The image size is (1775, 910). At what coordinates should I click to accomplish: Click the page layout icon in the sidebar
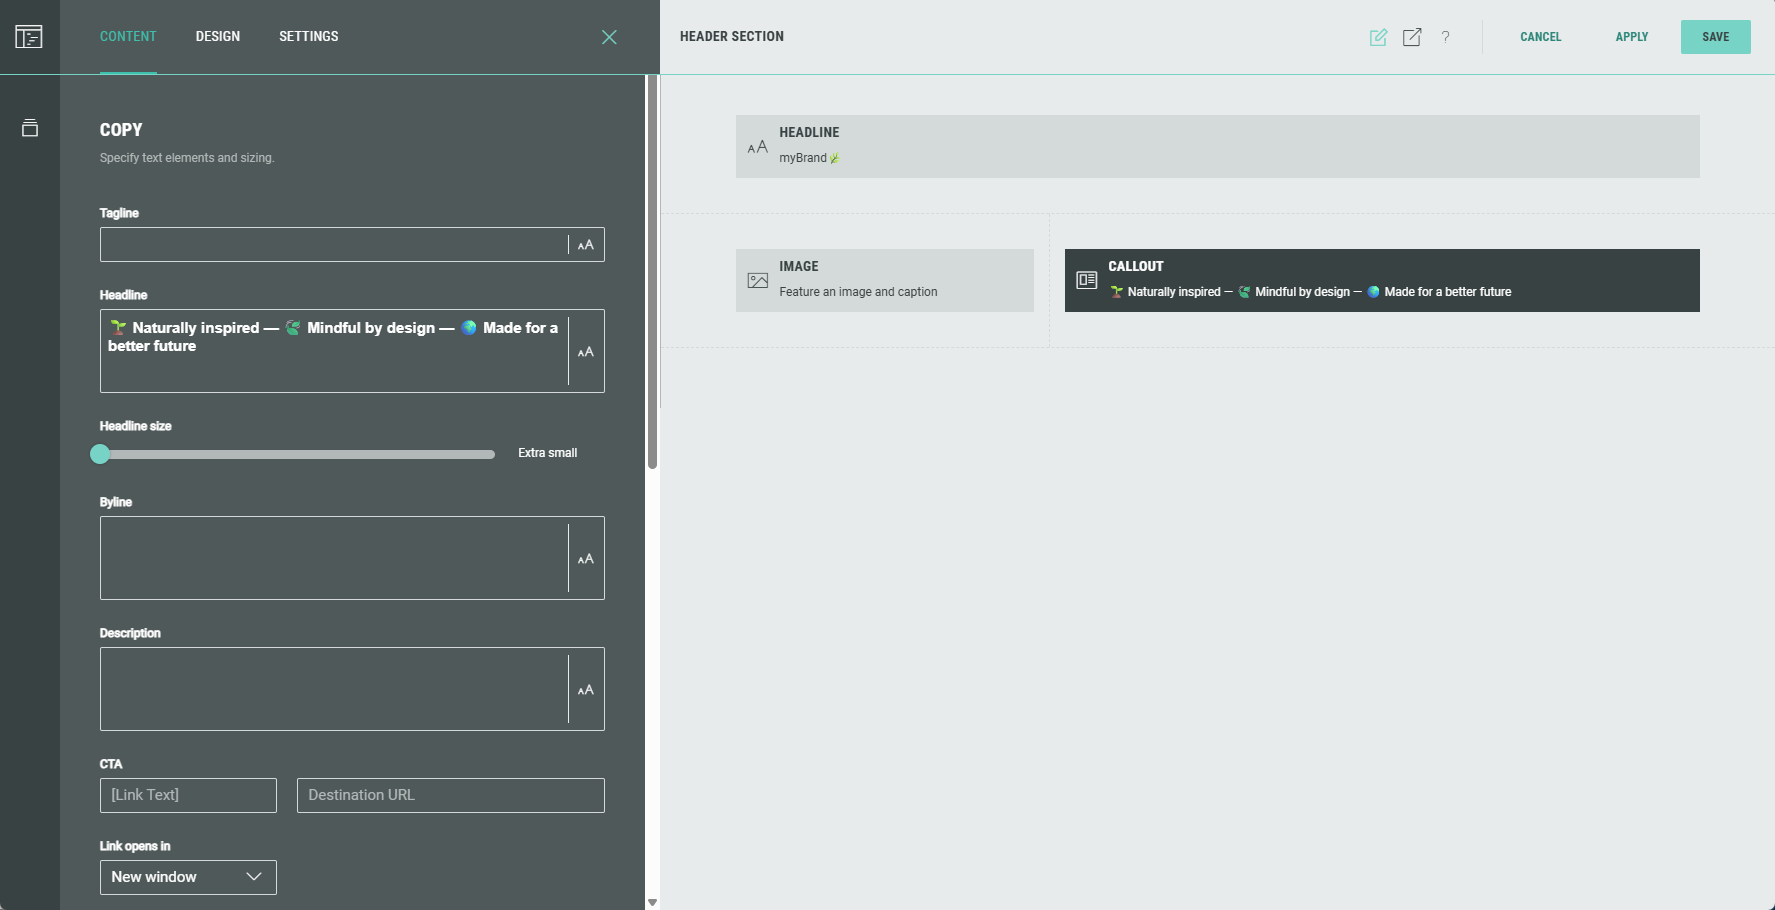(29, 37)
